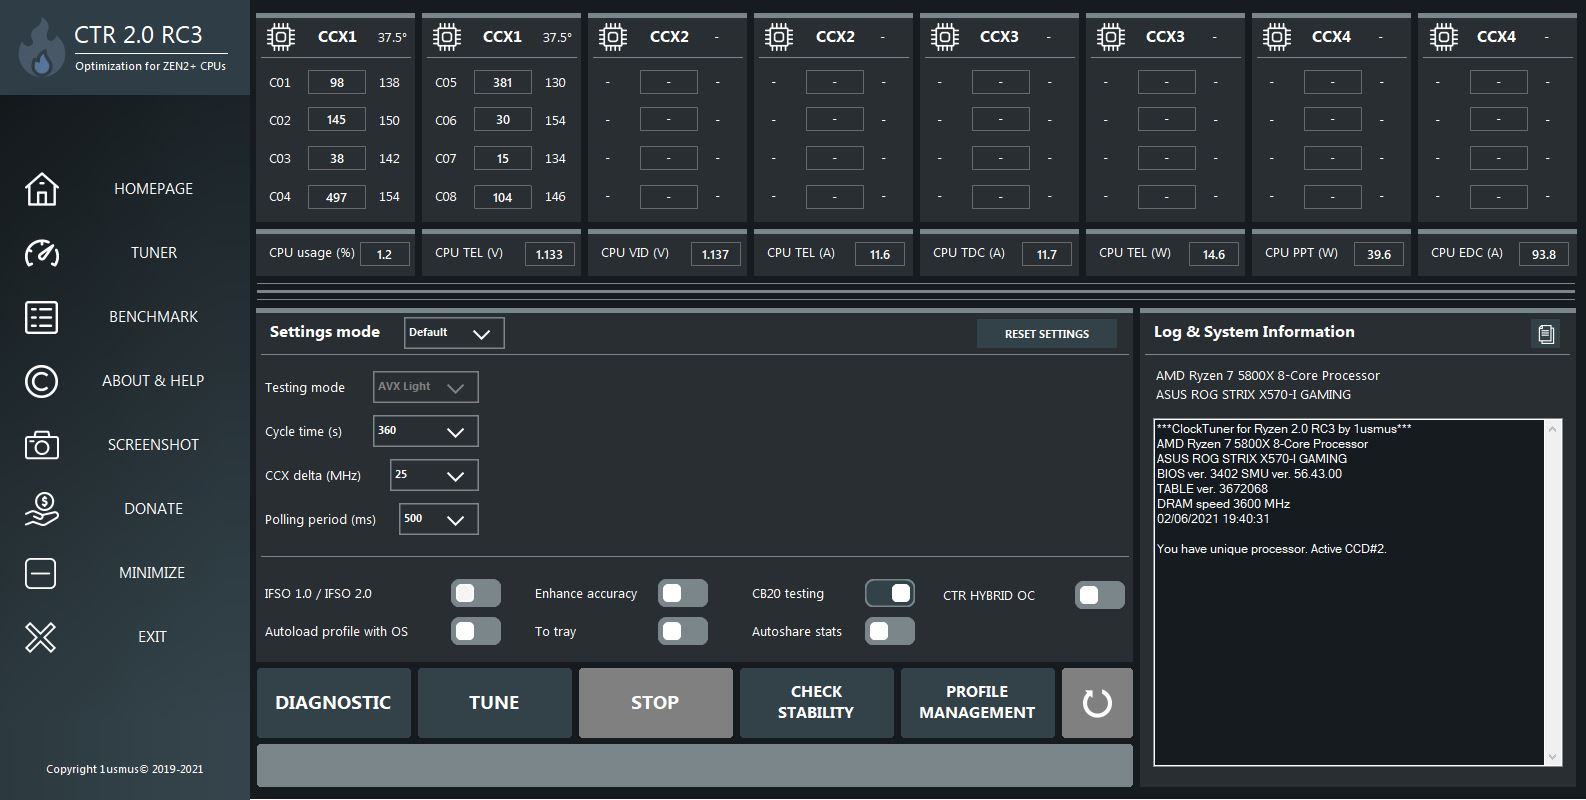Toggle IFSO 1.0 / IFSO 2.0 switch
The height and width of the screenshot is (800, 1586).
476,593
